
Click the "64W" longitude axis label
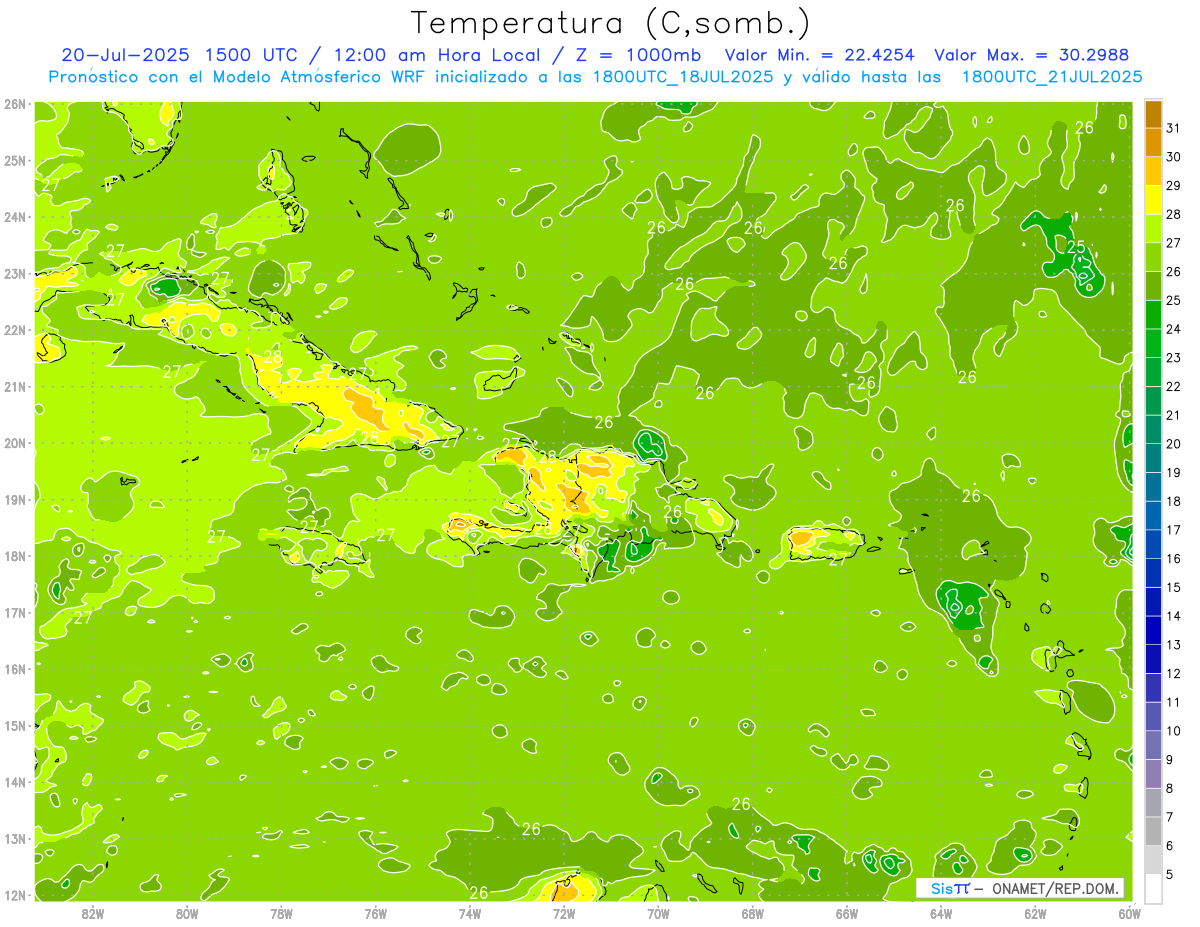point(941,913)
